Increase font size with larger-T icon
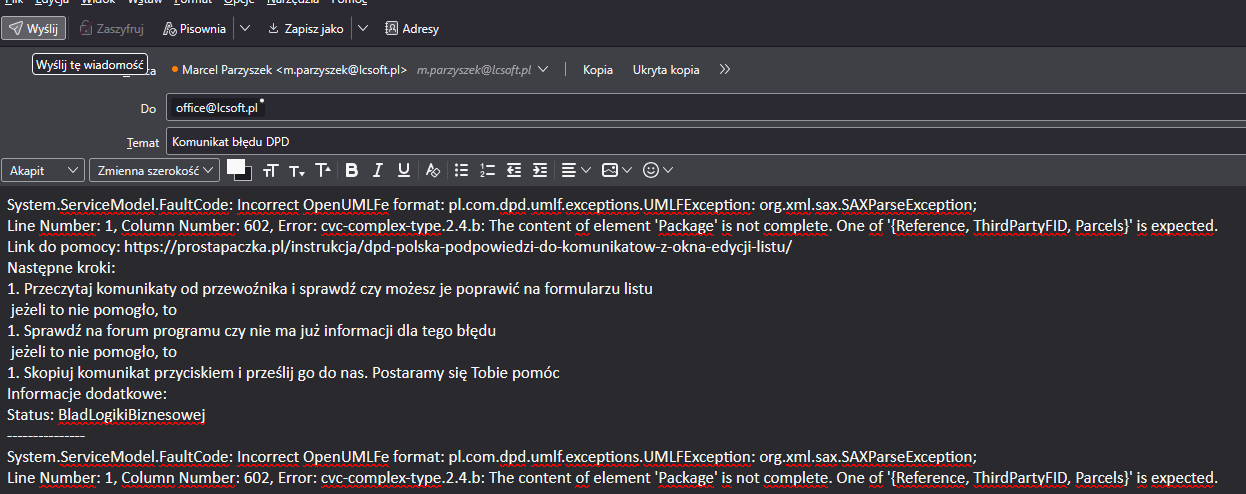 click(x=322, y=171)
